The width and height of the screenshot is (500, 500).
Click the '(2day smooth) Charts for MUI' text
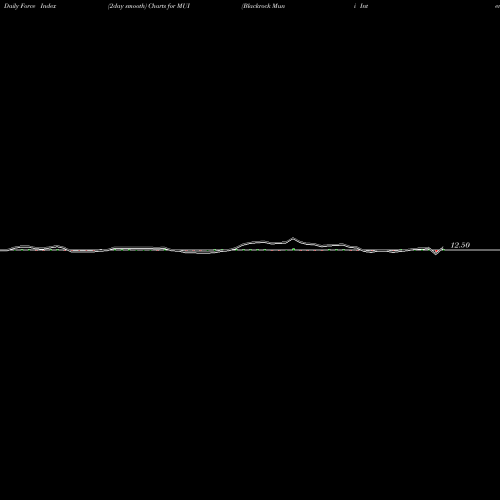click(x=149, y=6)
